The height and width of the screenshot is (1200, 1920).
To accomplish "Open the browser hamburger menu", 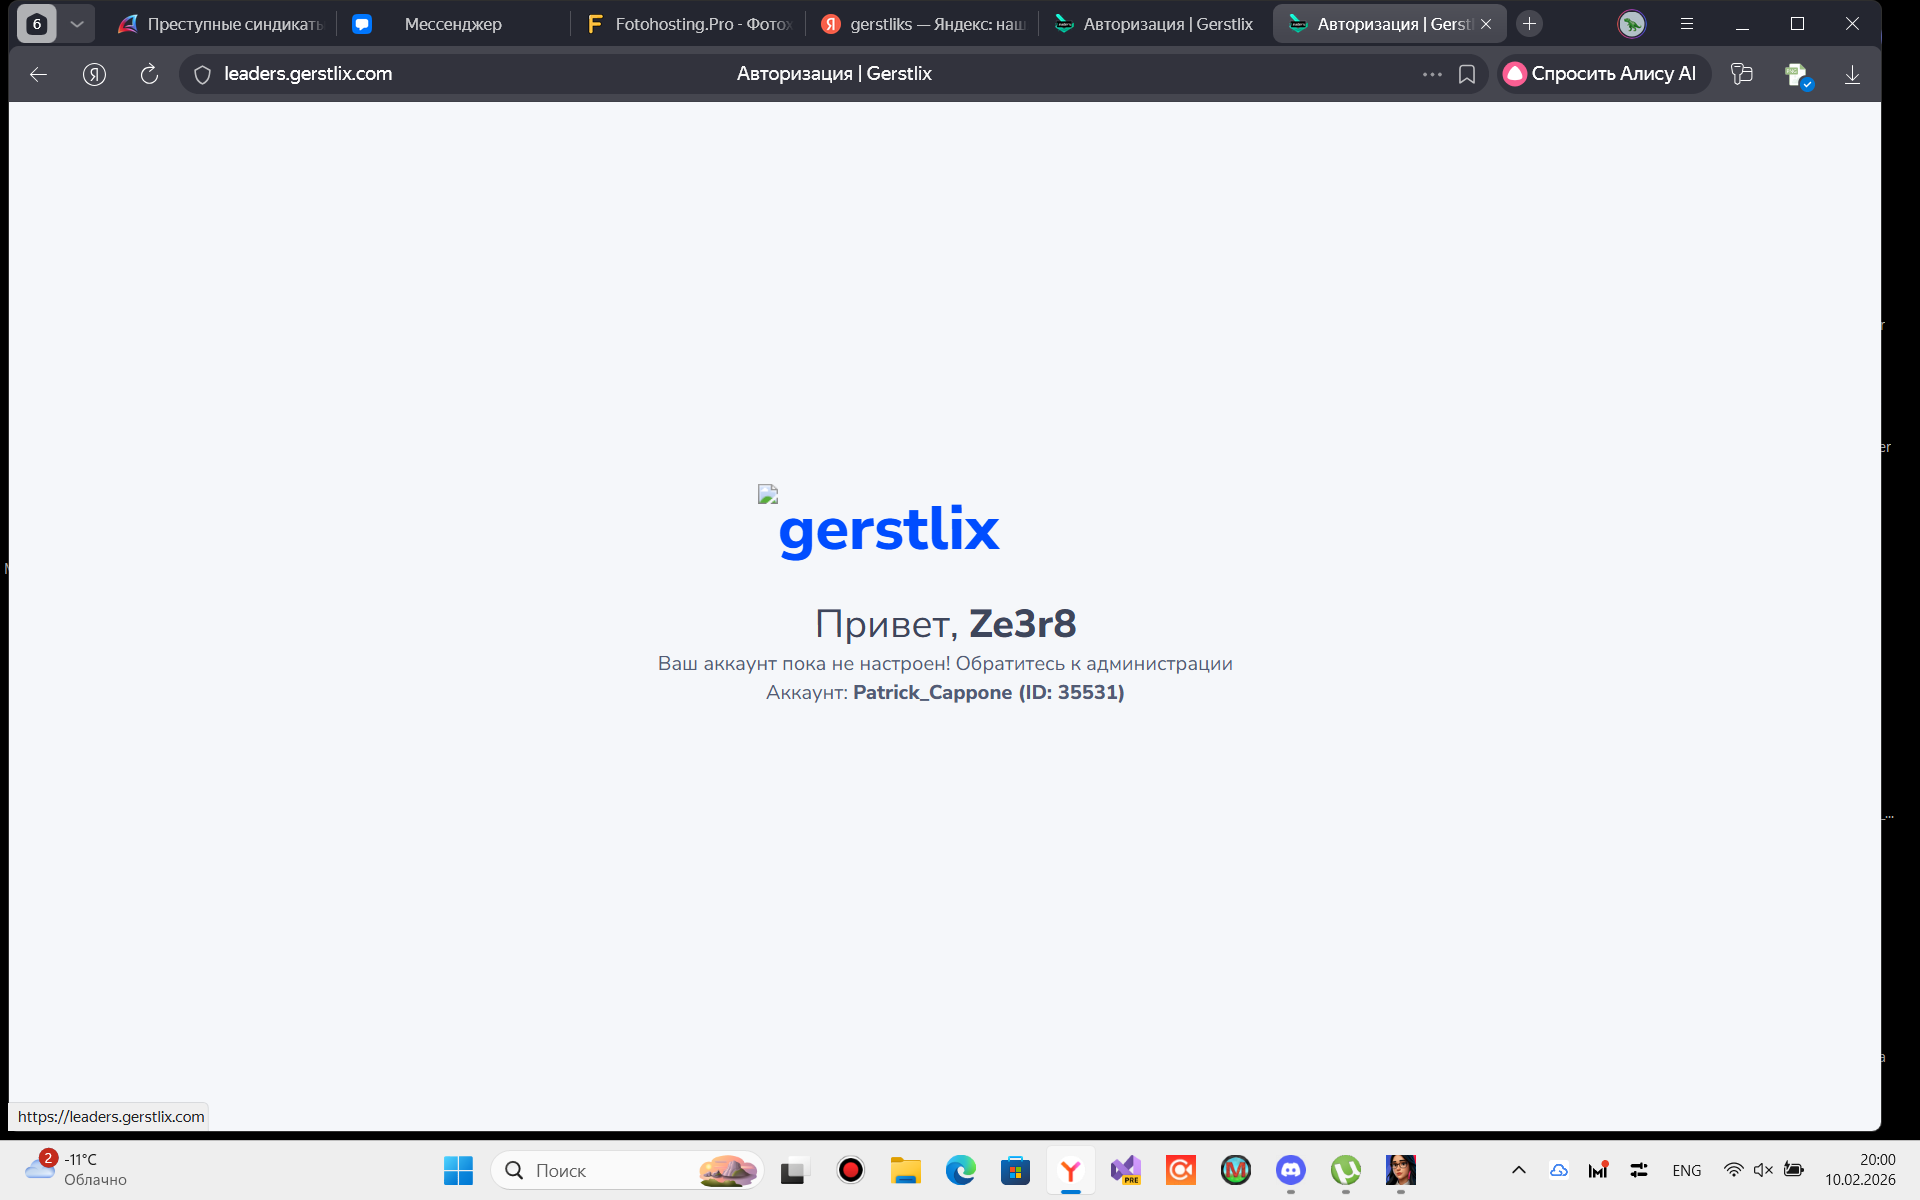I will point(1687,24).
